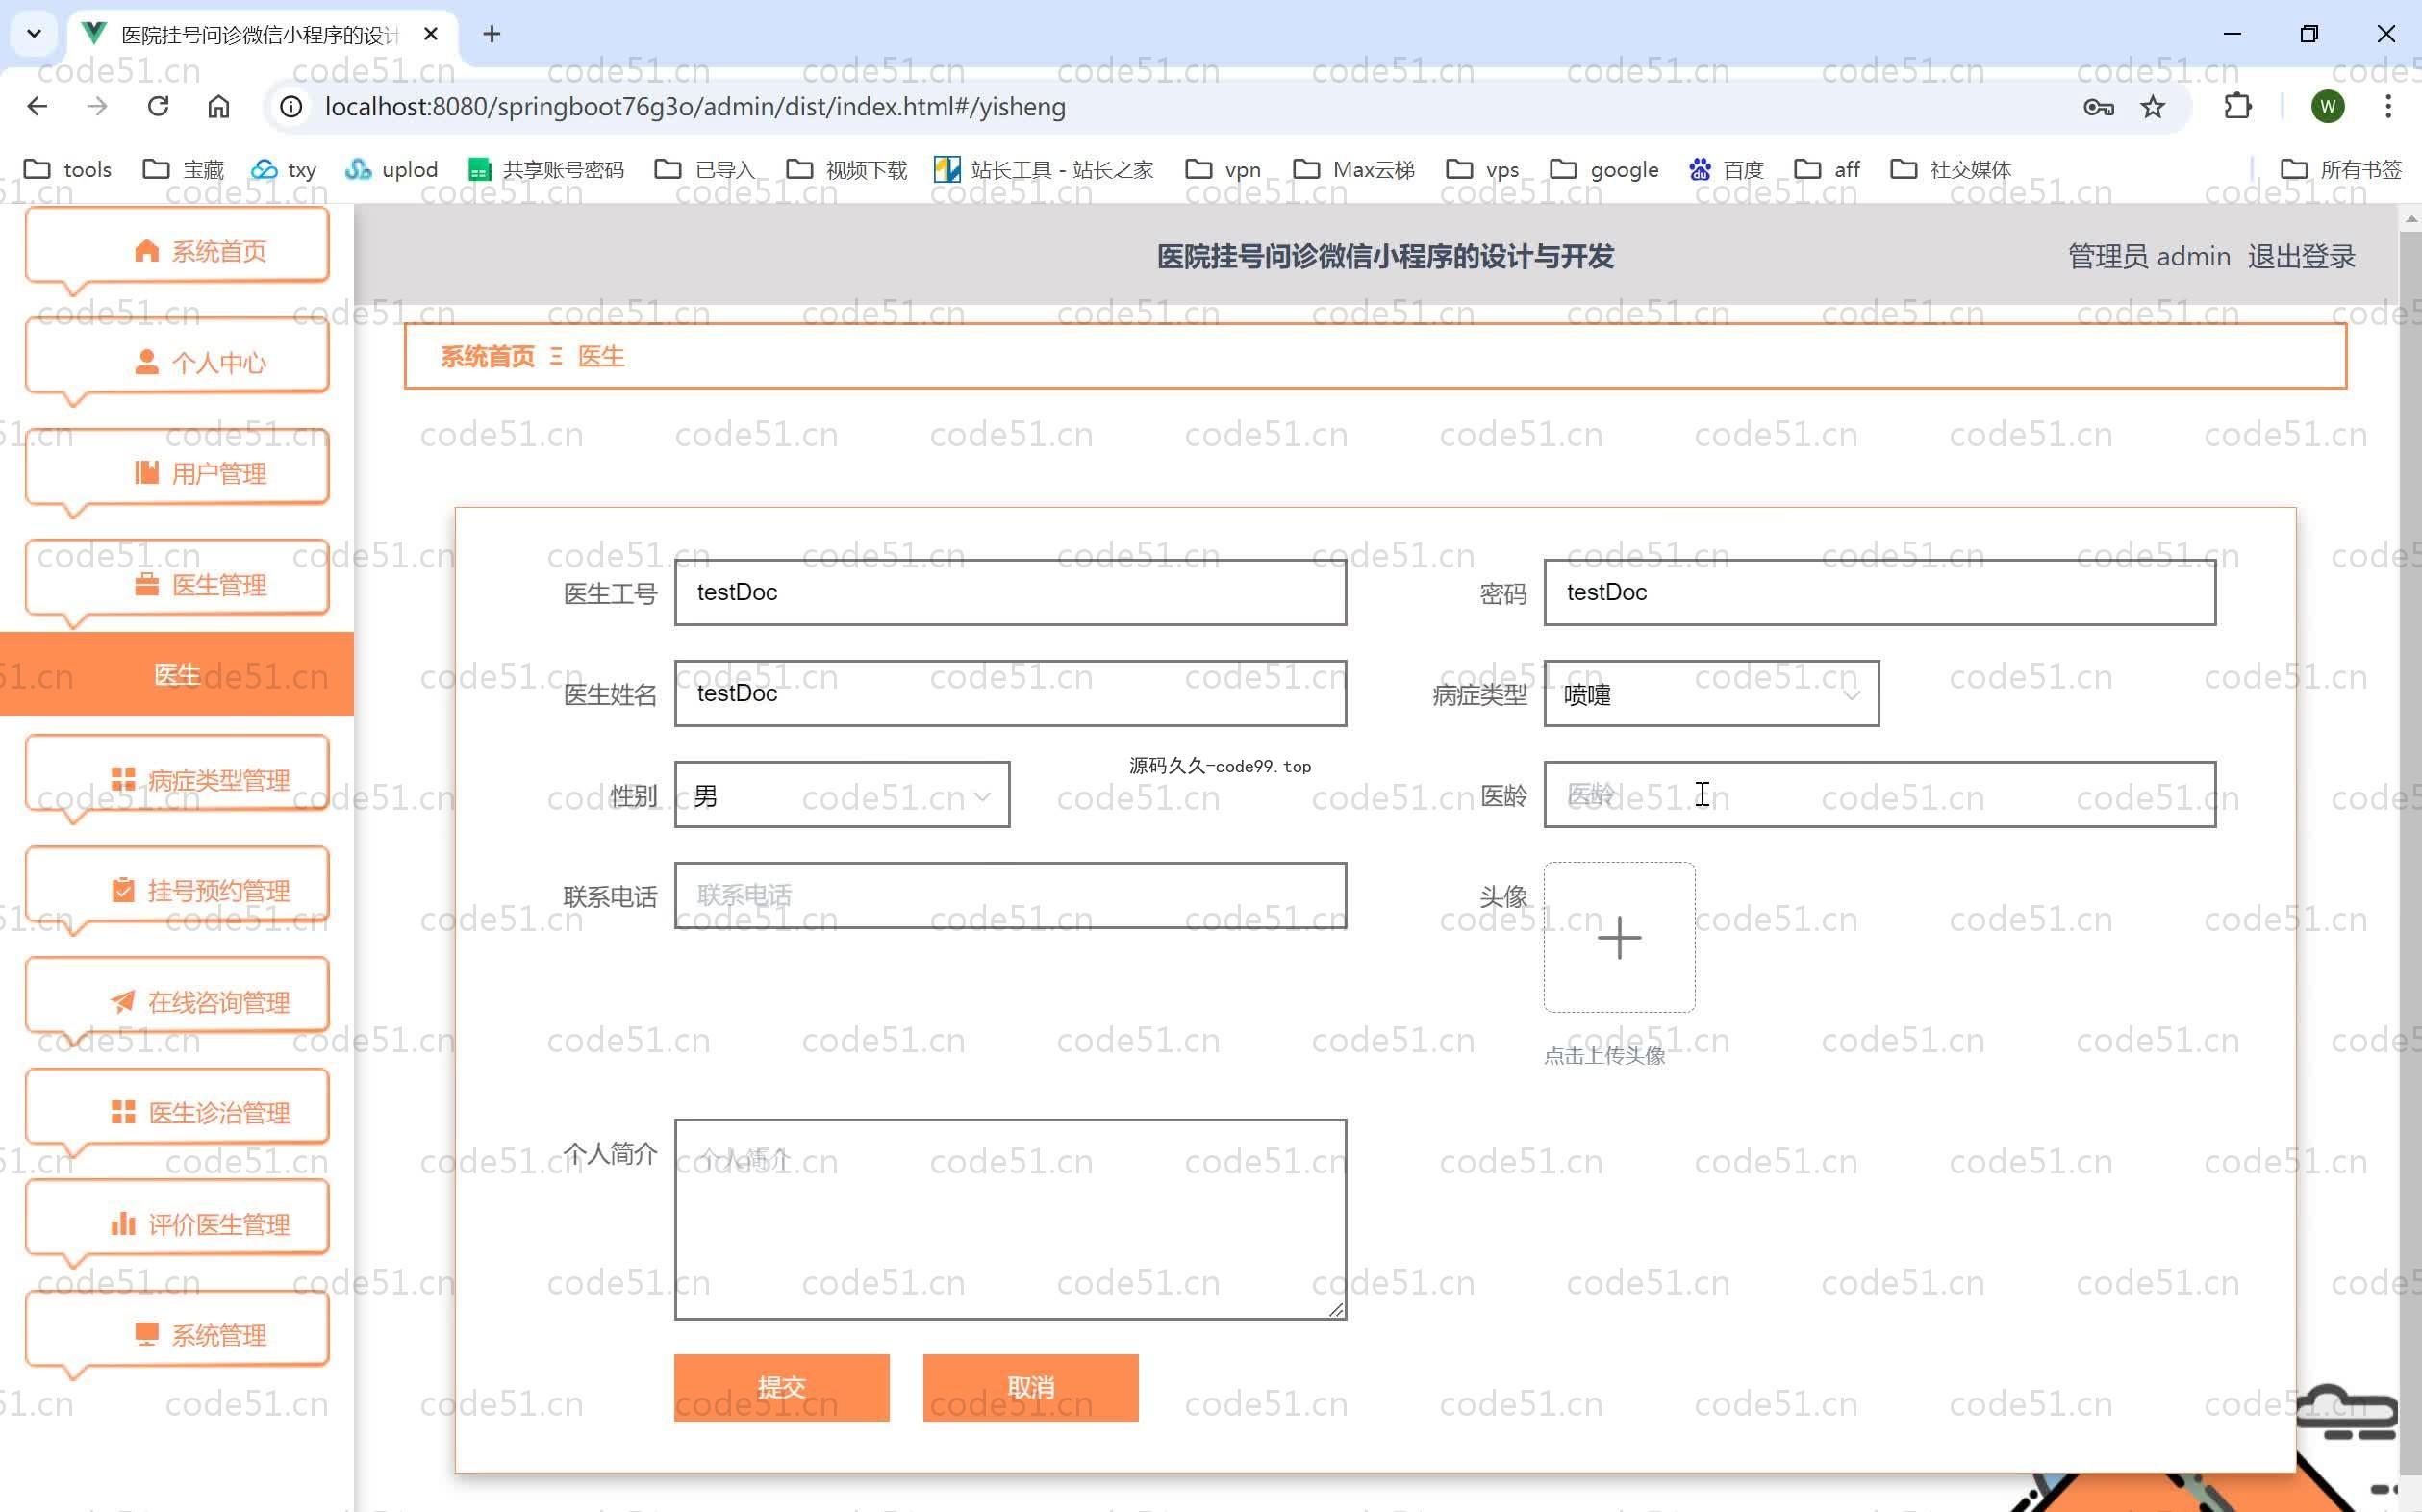This screenshot has width=2422, height=1512.
Task: Open 共享账号密码 bookmark
Action: 546,169
